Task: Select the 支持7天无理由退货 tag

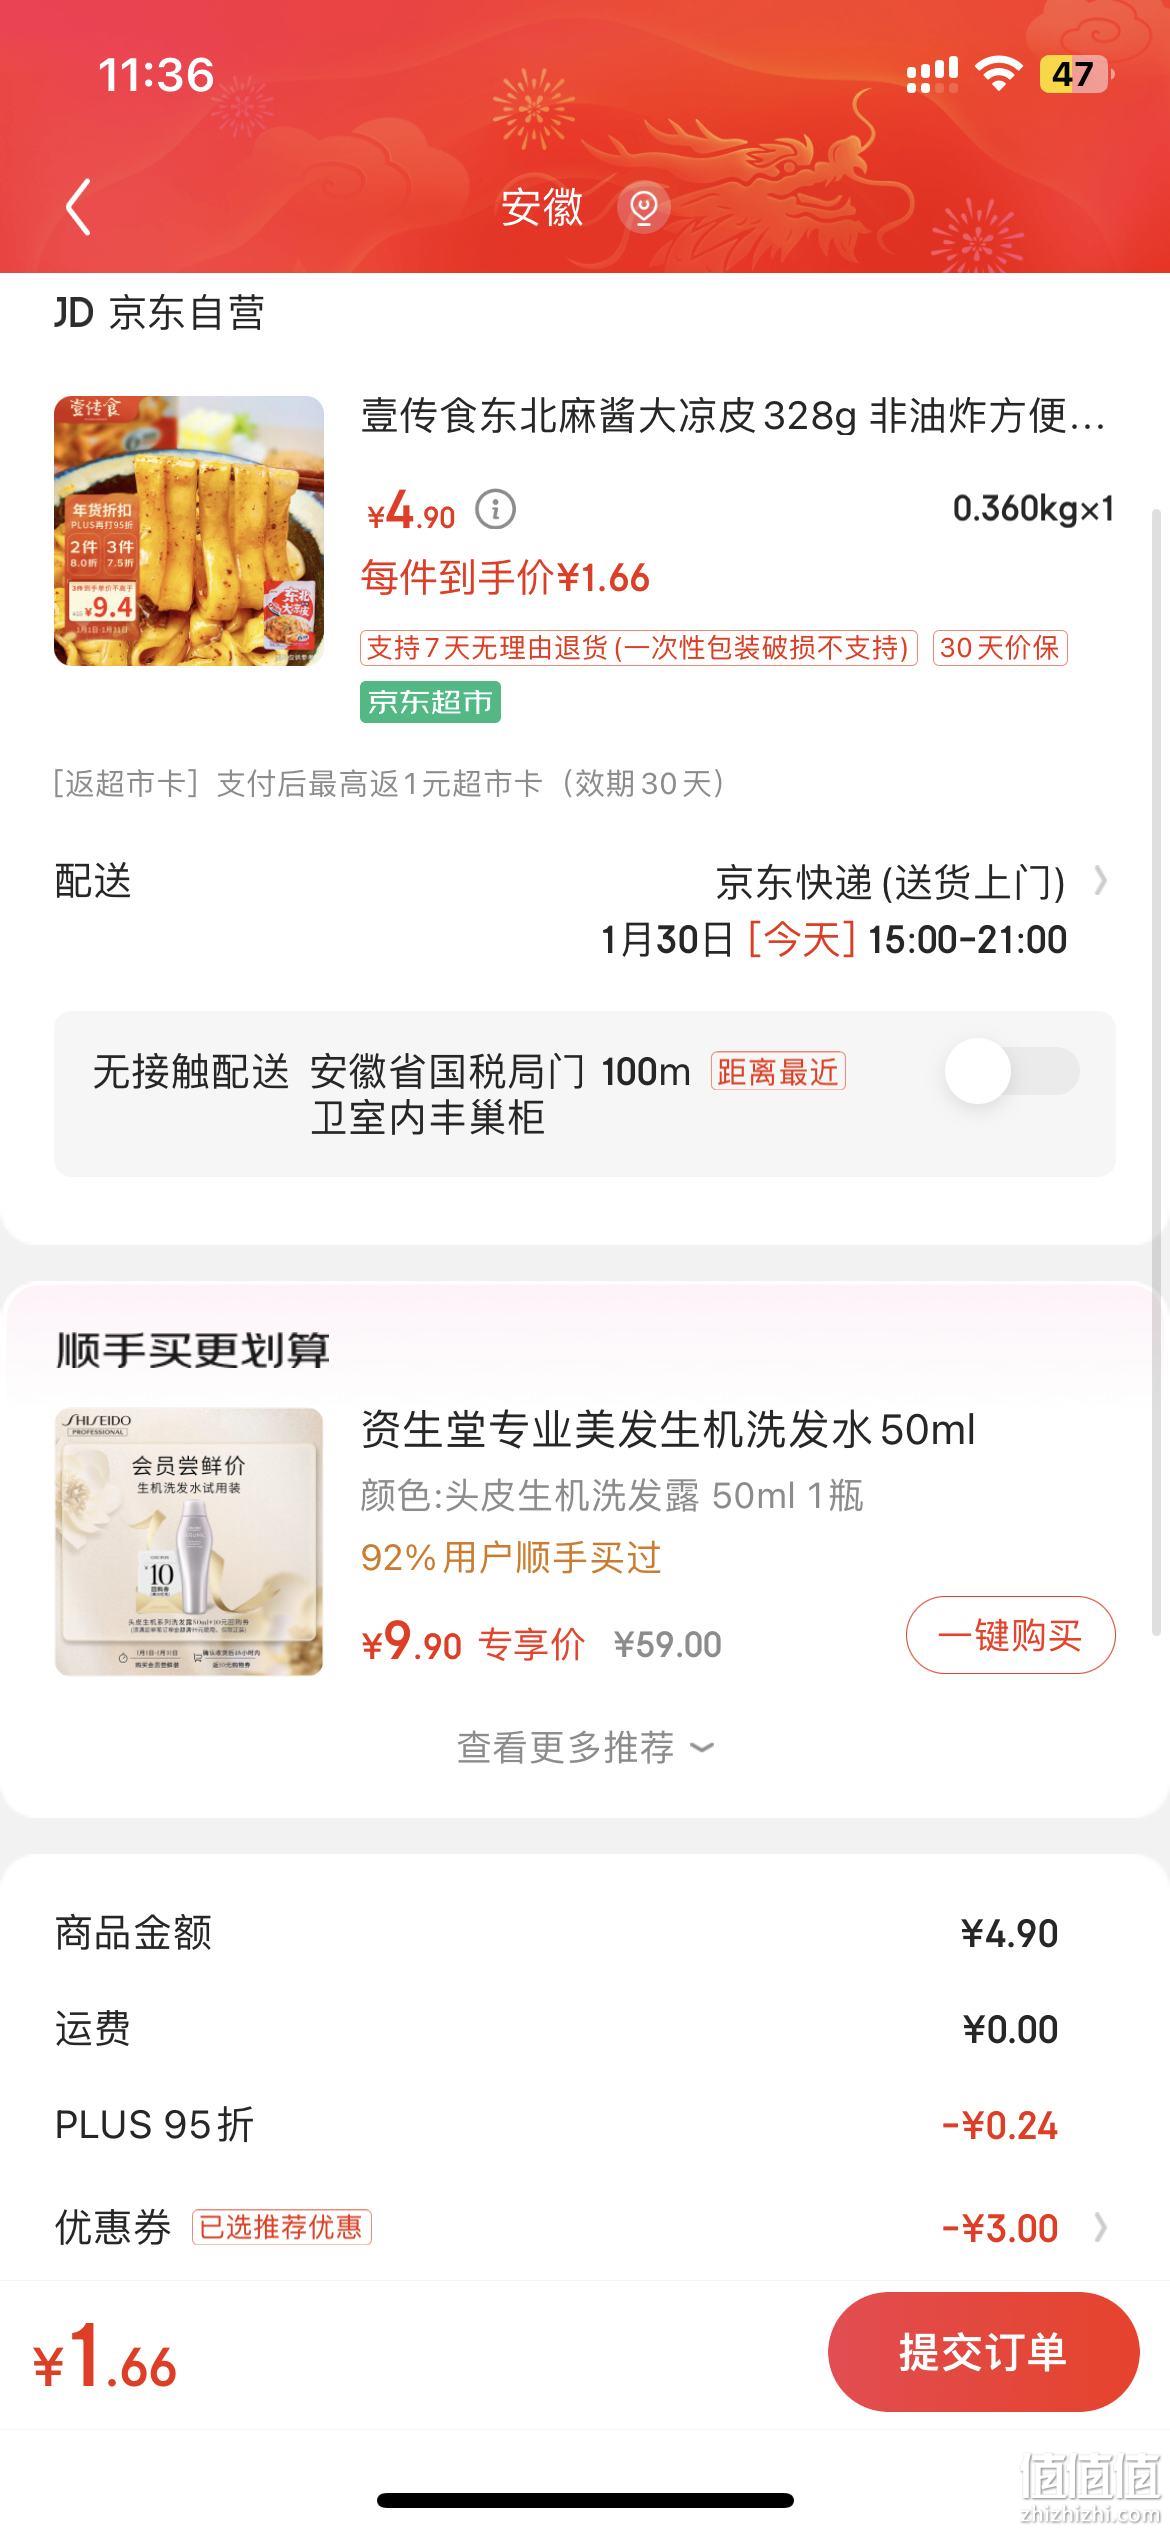Action: tap(638, 648)
